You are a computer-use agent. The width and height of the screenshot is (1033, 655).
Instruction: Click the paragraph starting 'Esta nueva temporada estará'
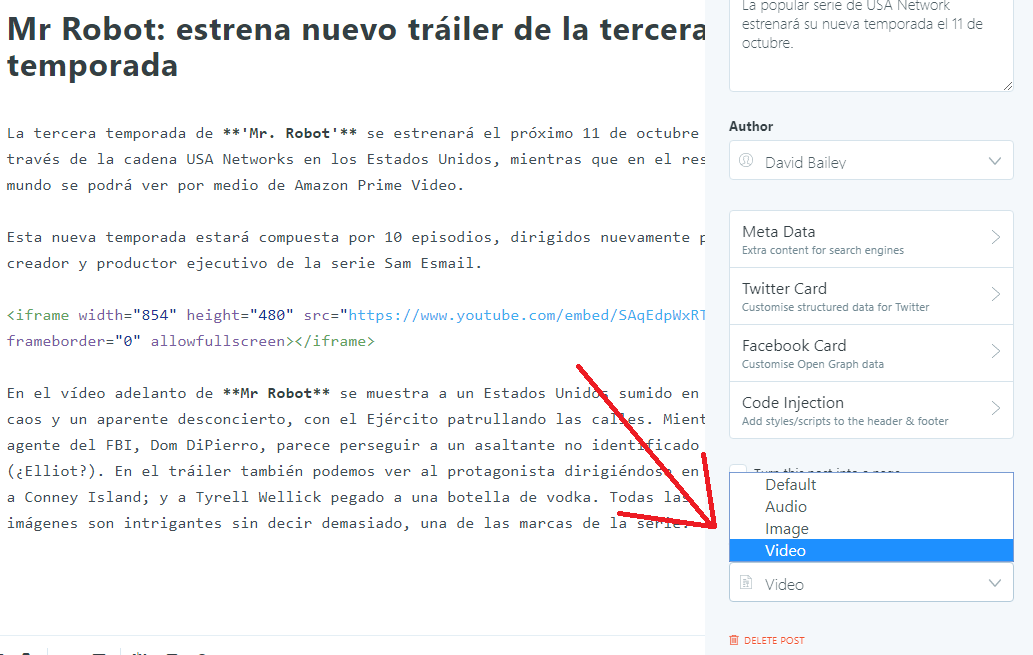pyautogui.click(x=356, y=250)
